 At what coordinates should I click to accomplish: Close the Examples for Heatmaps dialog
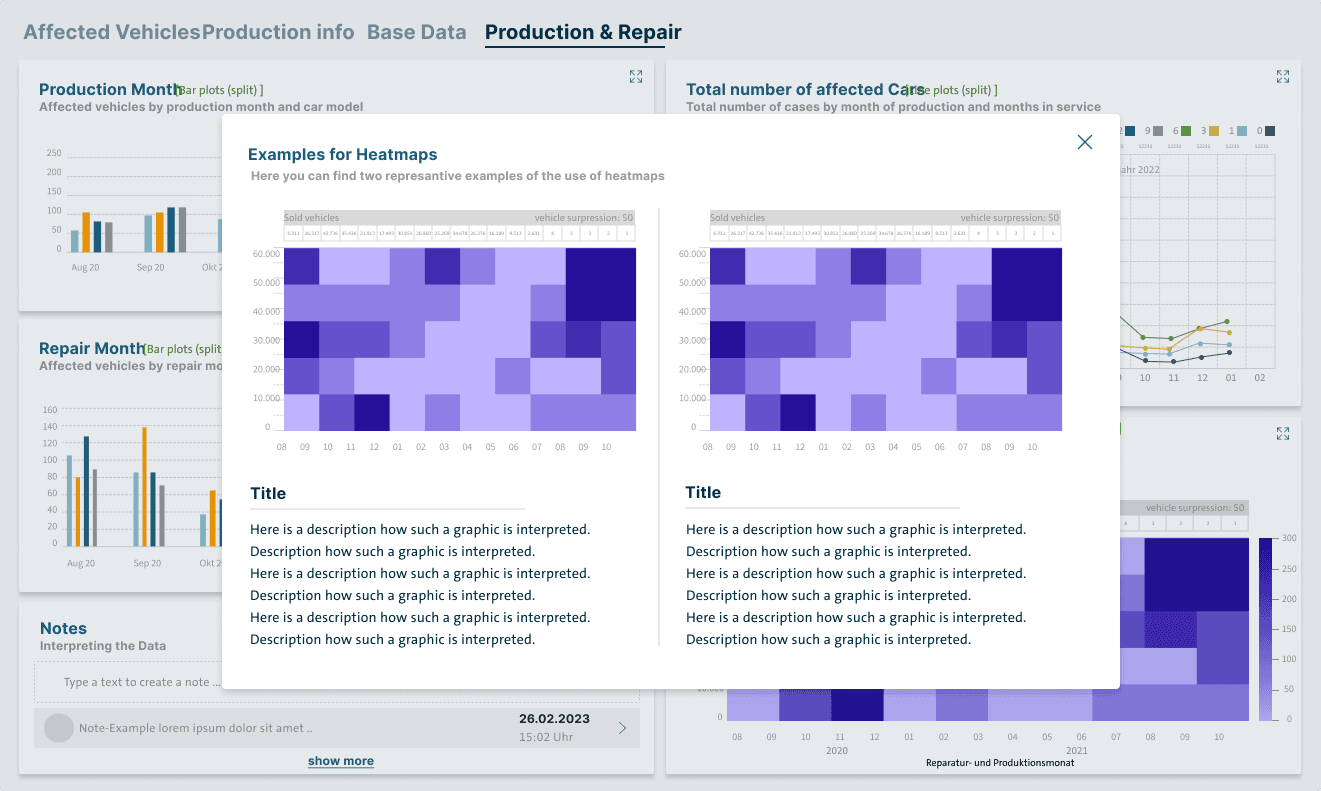pos(1085,142)
